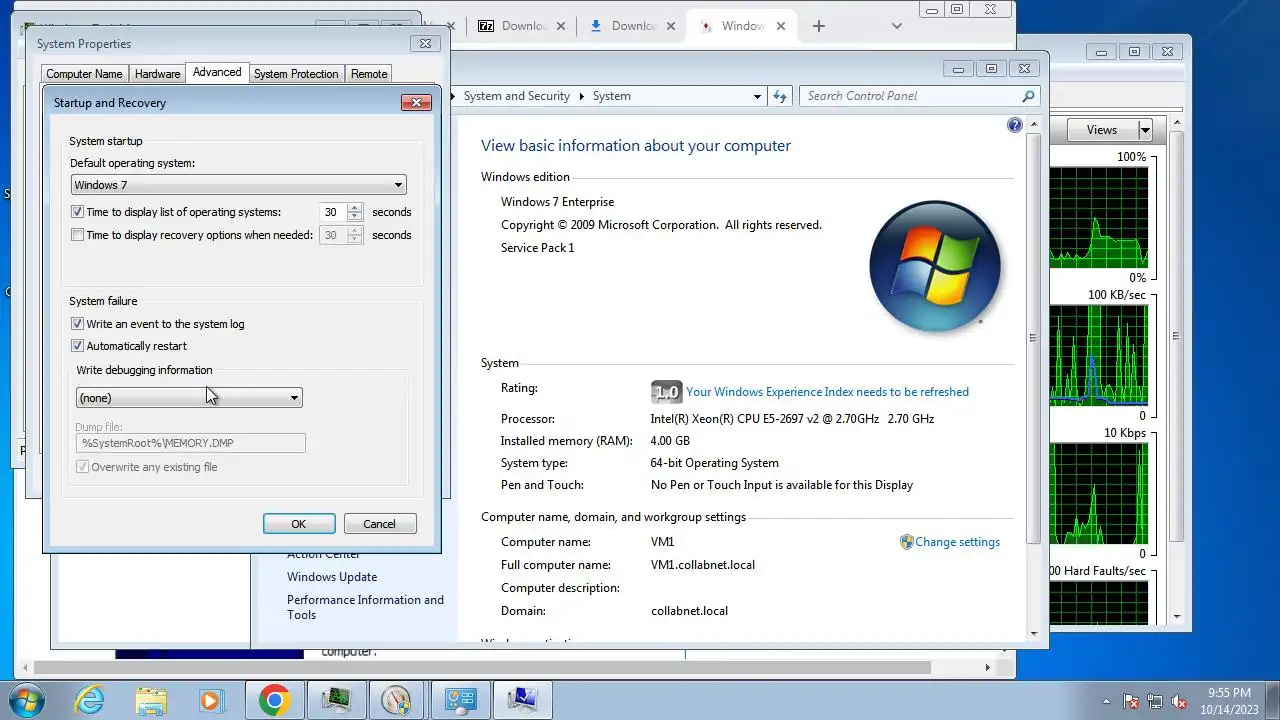Viewport: 1280px width, 720px height.
Task: Click the Control Panel vertical scrollbar
Action: 1034,340
